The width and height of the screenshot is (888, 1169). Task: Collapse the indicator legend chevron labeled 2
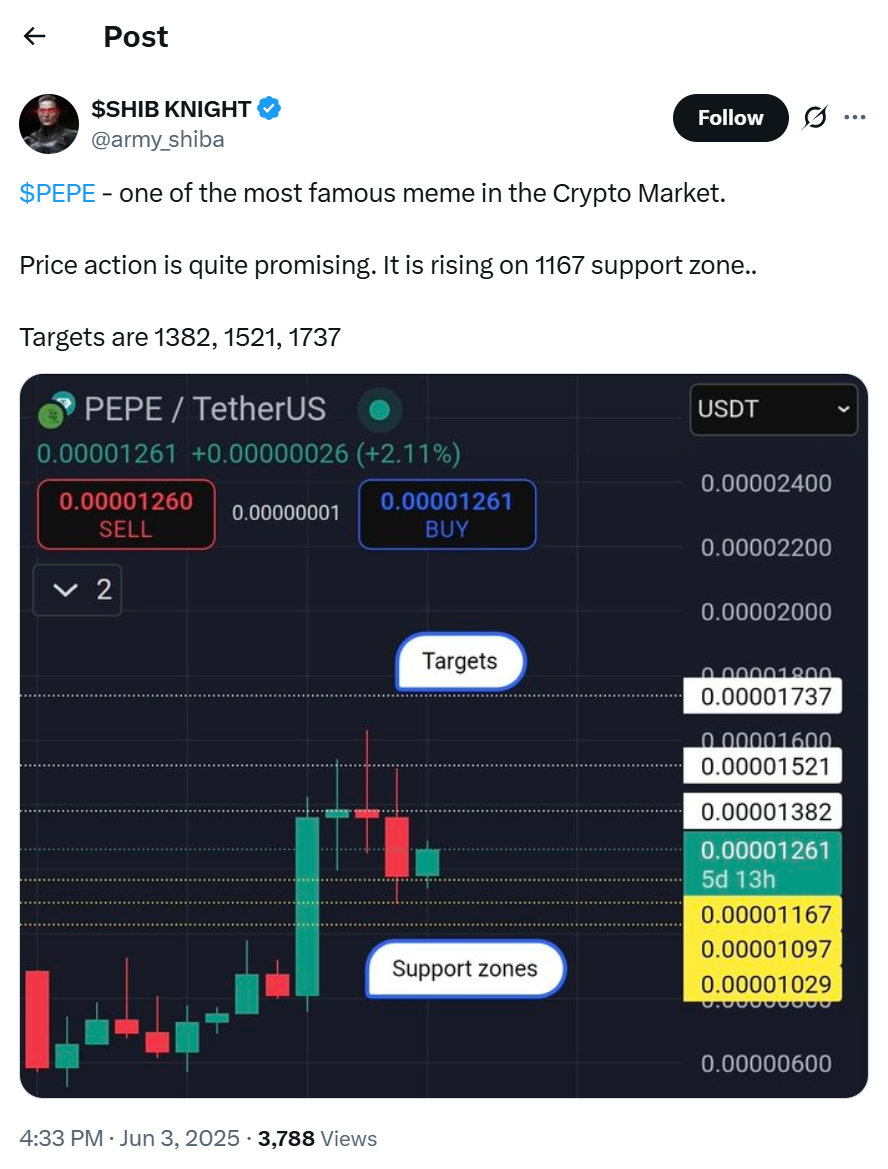click(x=78, y=590)
